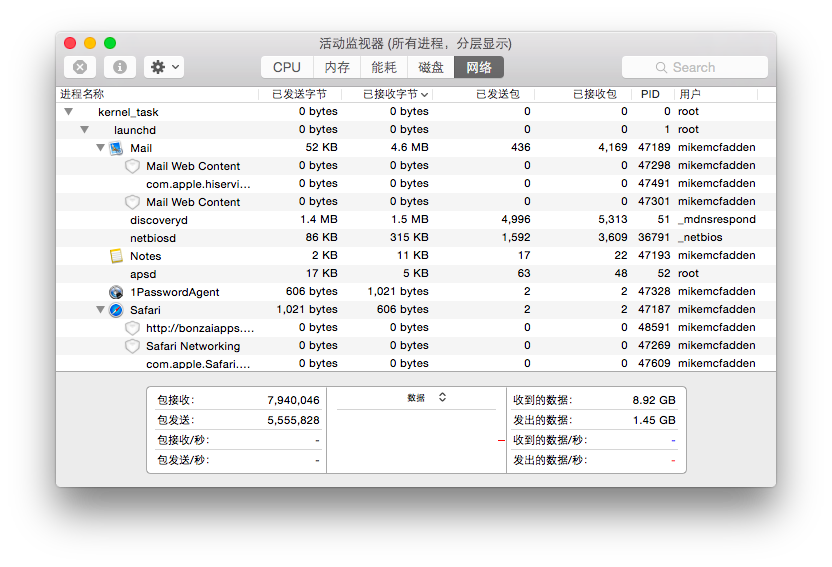Screen dimensions: 832x567
Task: Sort by 已接收包 column header
Action: (x=583, y=94)
